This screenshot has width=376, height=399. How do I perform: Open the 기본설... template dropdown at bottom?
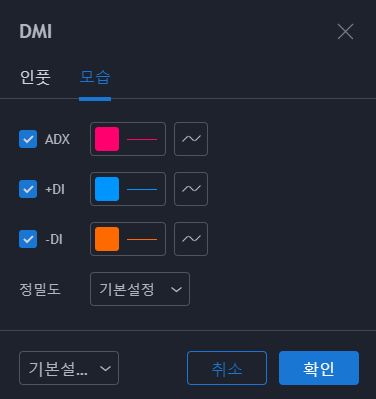[x=69, y=368]
